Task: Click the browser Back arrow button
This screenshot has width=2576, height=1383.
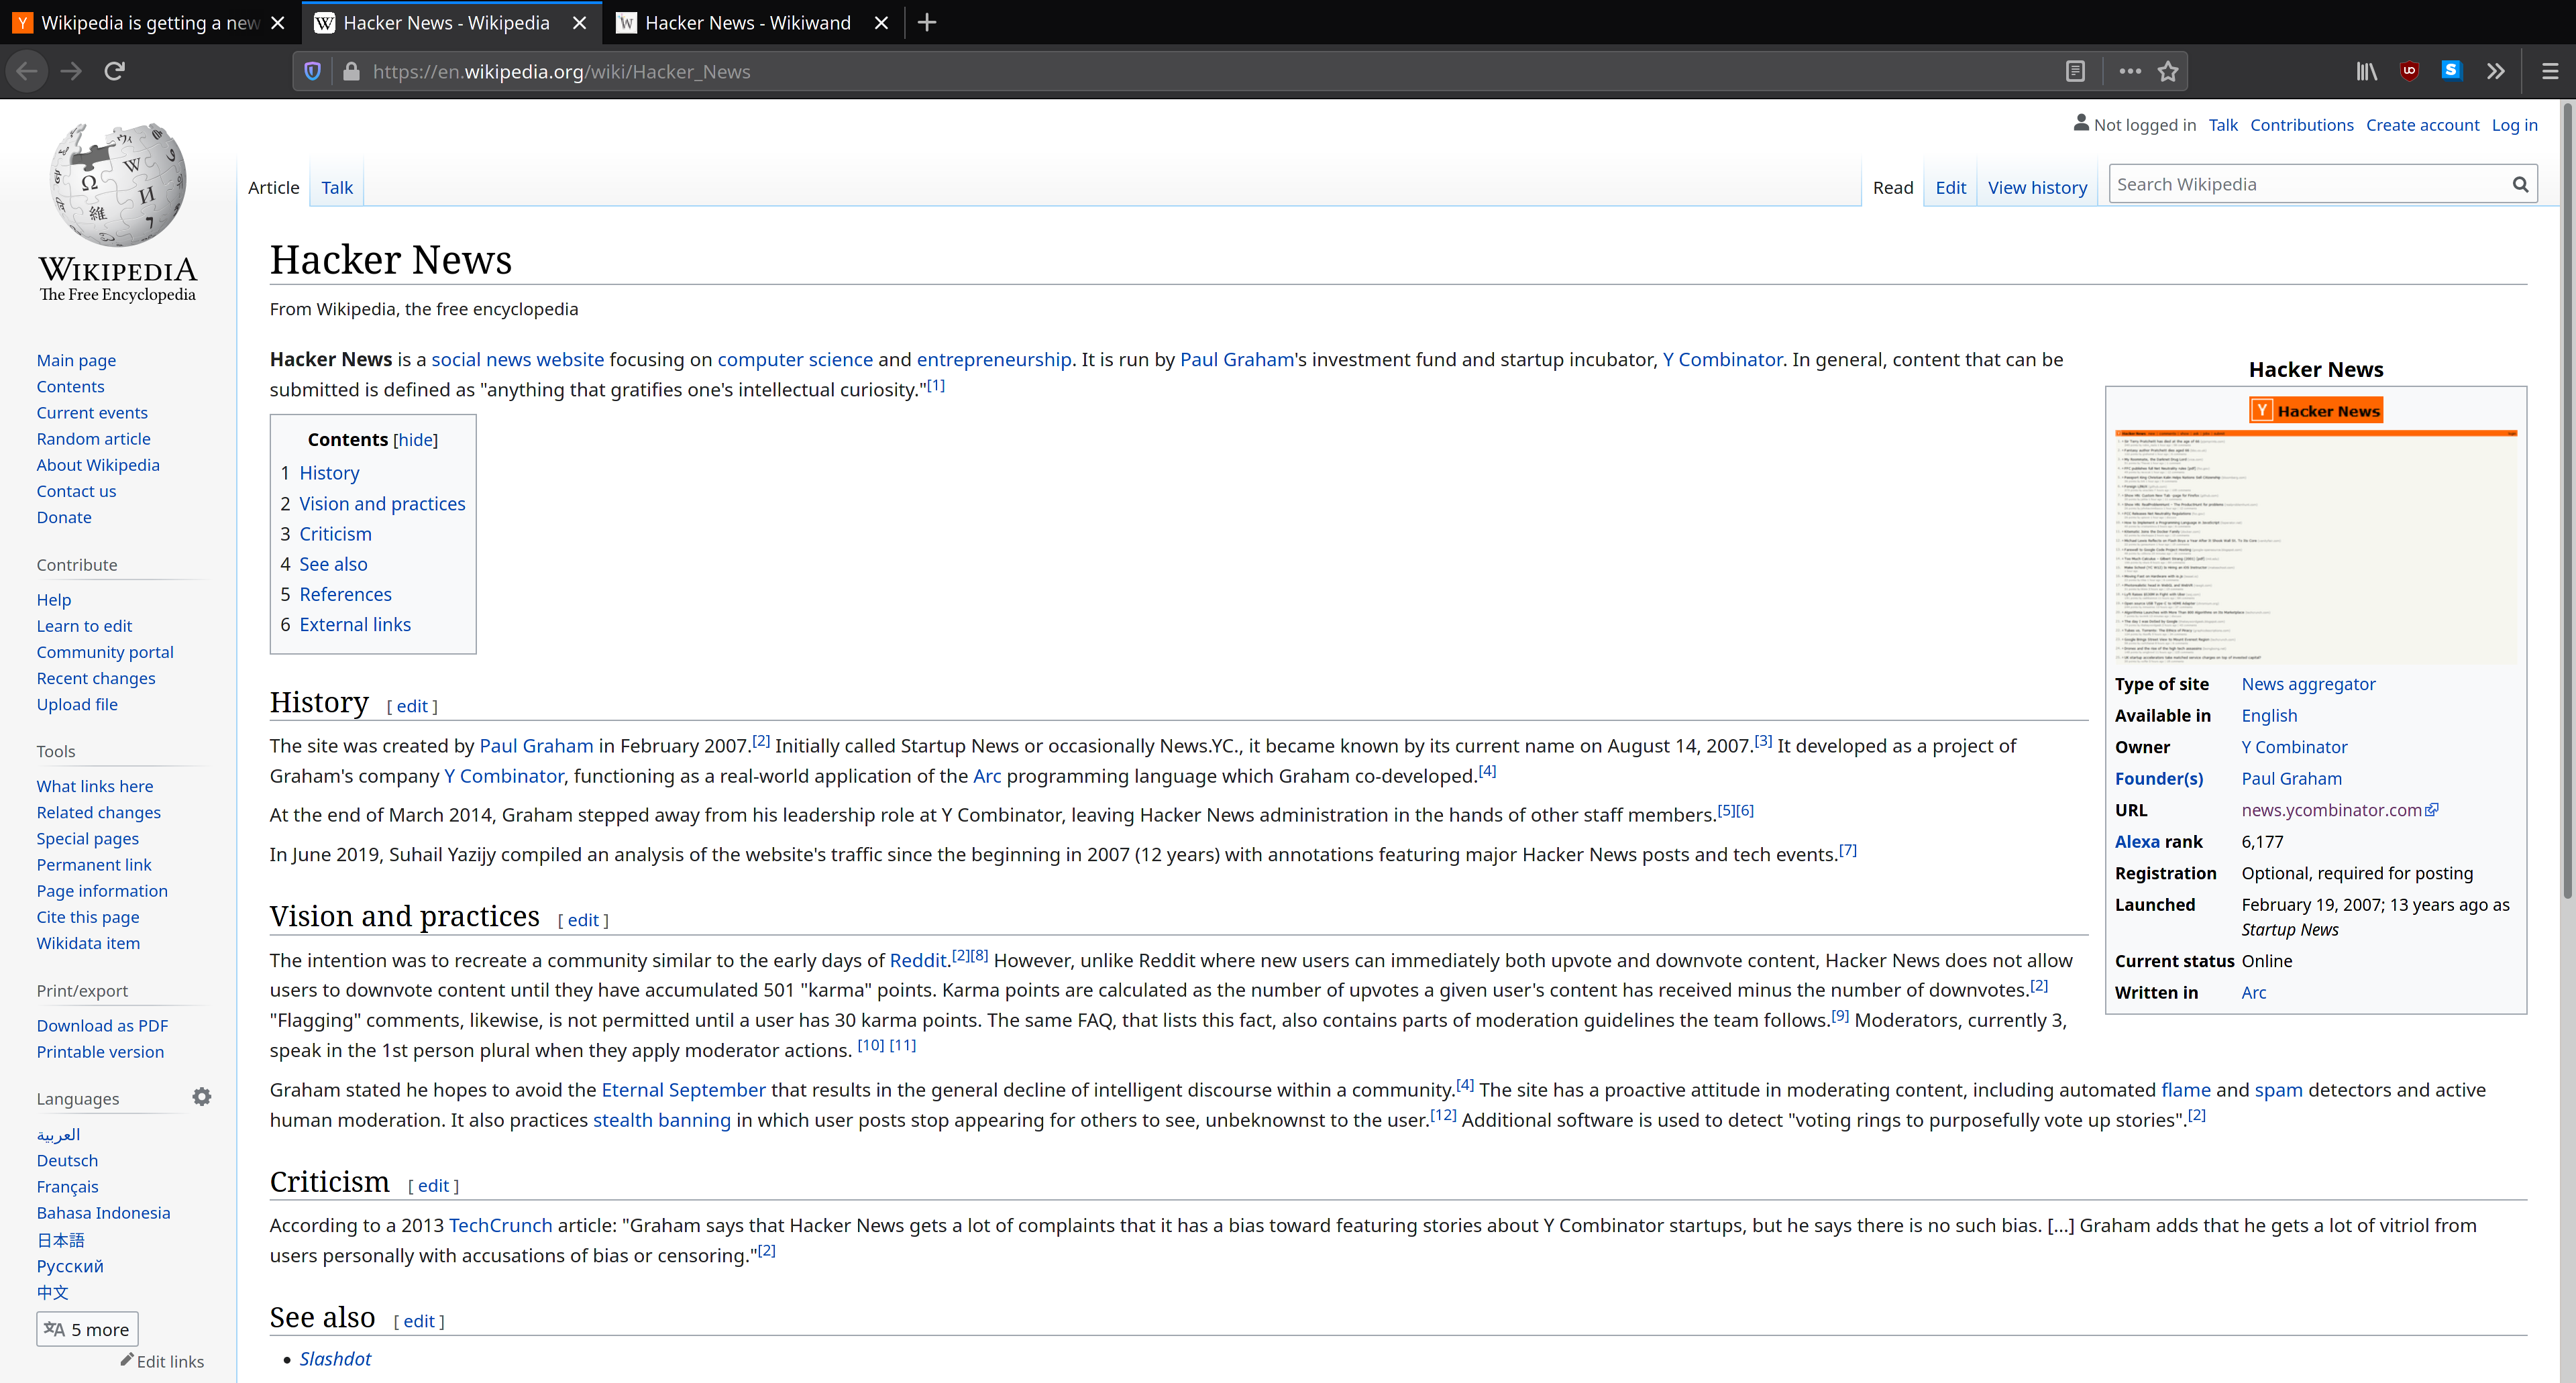Action: [27, 71]
